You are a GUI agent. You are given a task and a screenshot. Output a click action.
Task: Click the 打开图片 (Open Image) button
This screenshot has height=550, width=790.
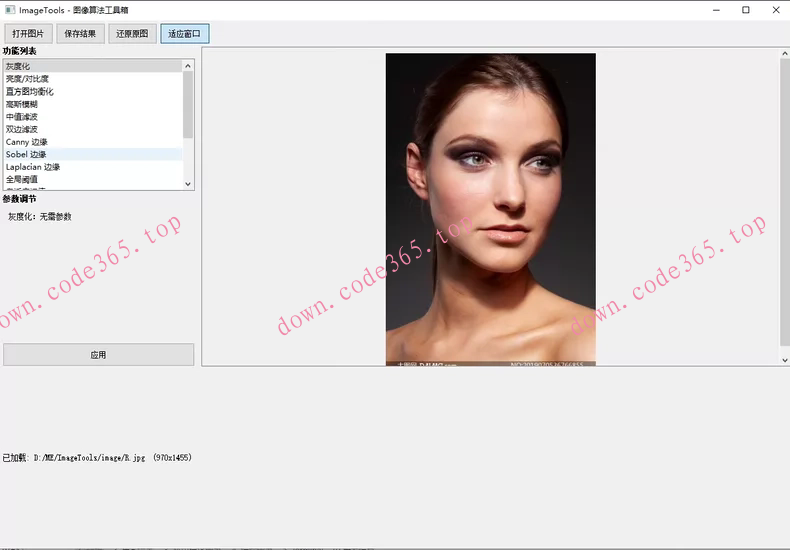pyautogui.click(x=28, y=34)
